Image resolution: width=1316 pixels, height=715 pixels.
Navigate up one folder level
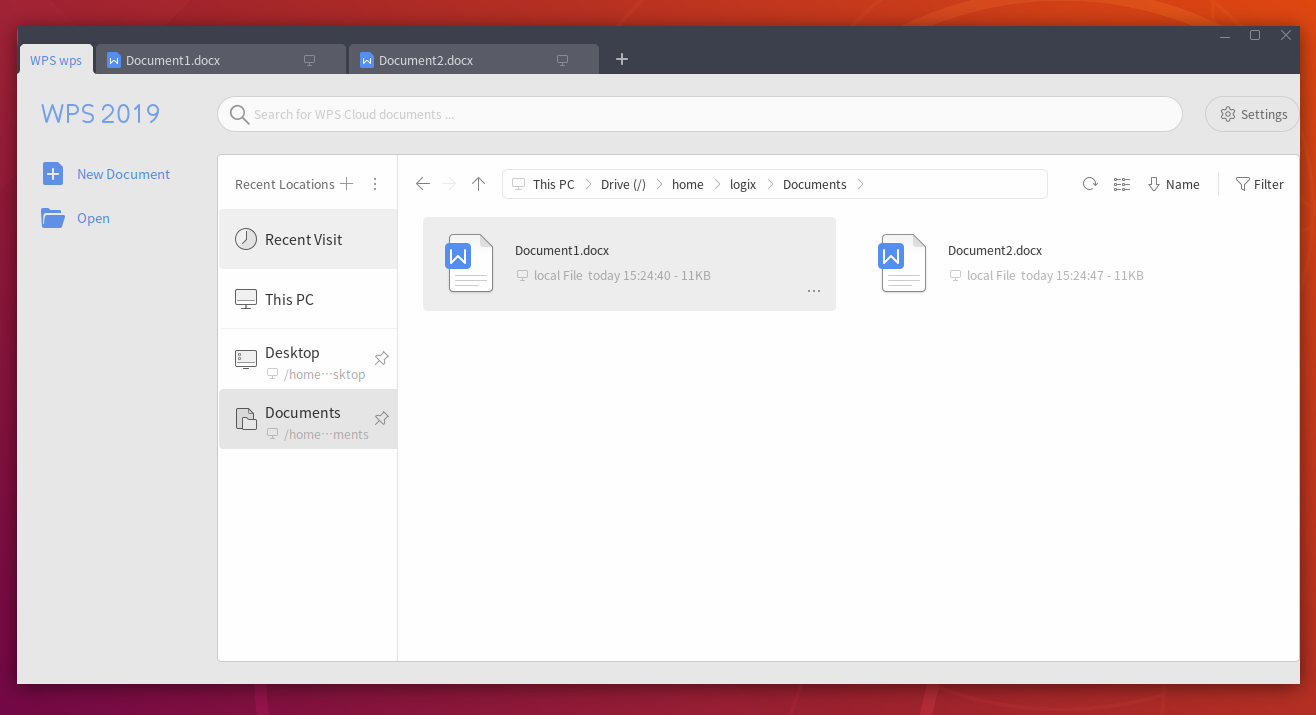(478, 184)
